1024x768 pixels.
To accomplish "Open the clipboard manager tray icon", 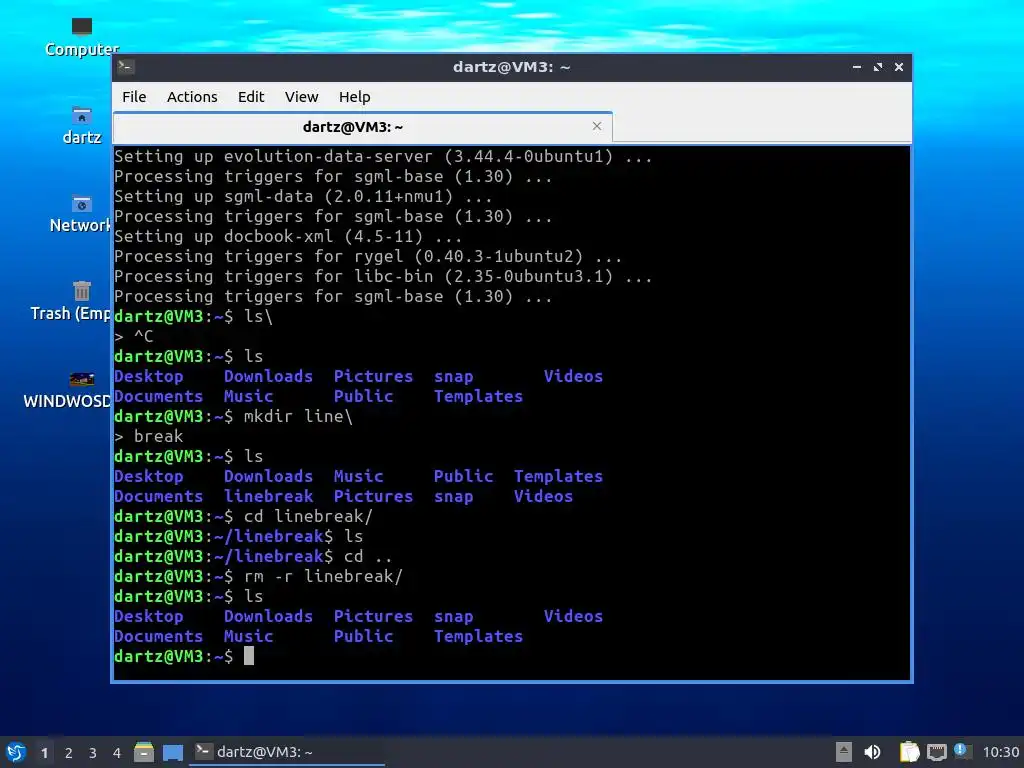I will point(908,752).
